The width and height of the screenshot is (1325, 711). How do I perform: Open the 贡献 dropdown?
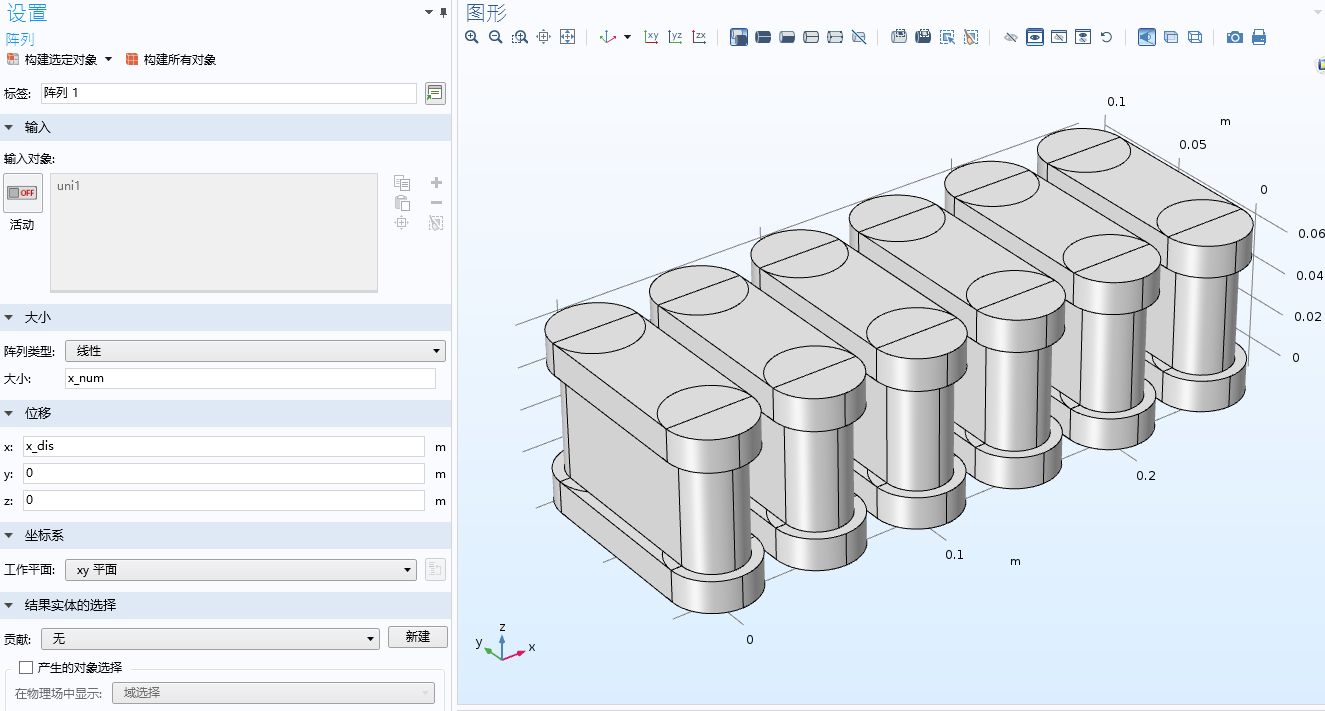point(213,638)
